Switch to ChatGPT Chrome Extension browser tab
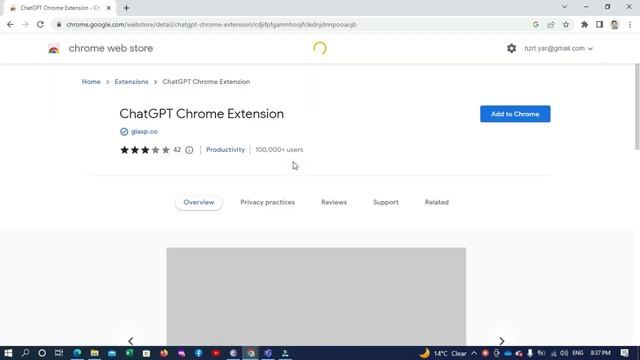Image resolution: width=640 pixels, height=360 pixels. 60,8
